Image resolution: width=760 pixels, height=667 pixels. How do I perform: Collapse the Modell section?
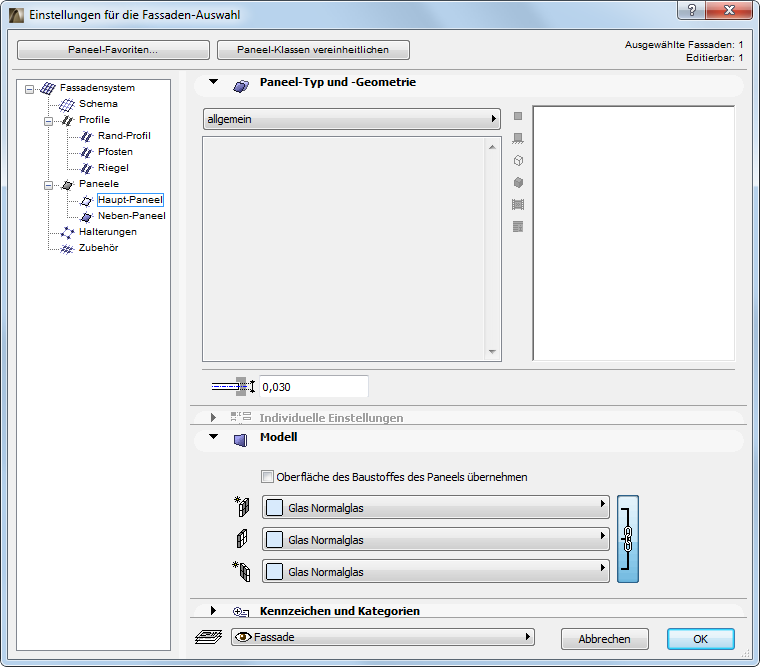tap(213, 436)
